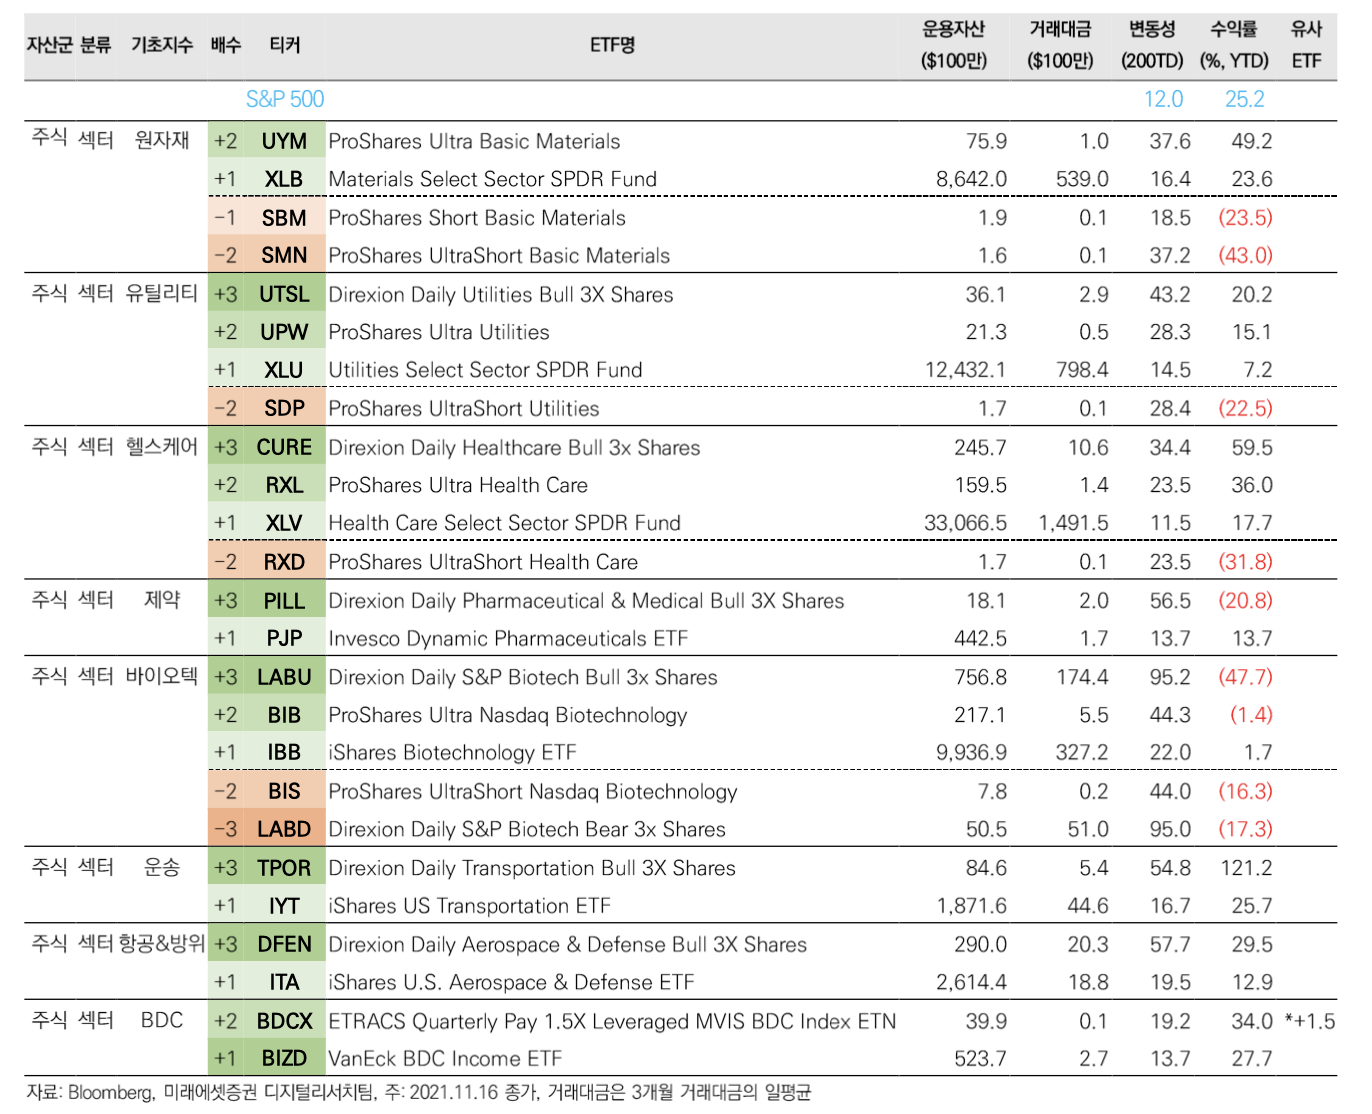Click the S&P 500 benchmark label
1372x1114 pixels.
tap(285, 99)
